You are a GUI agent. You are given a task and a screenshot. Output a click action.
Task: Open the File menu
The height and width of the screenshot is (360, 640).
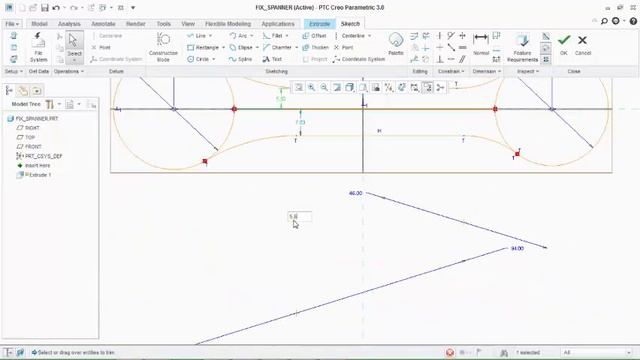tap(12, 24)
